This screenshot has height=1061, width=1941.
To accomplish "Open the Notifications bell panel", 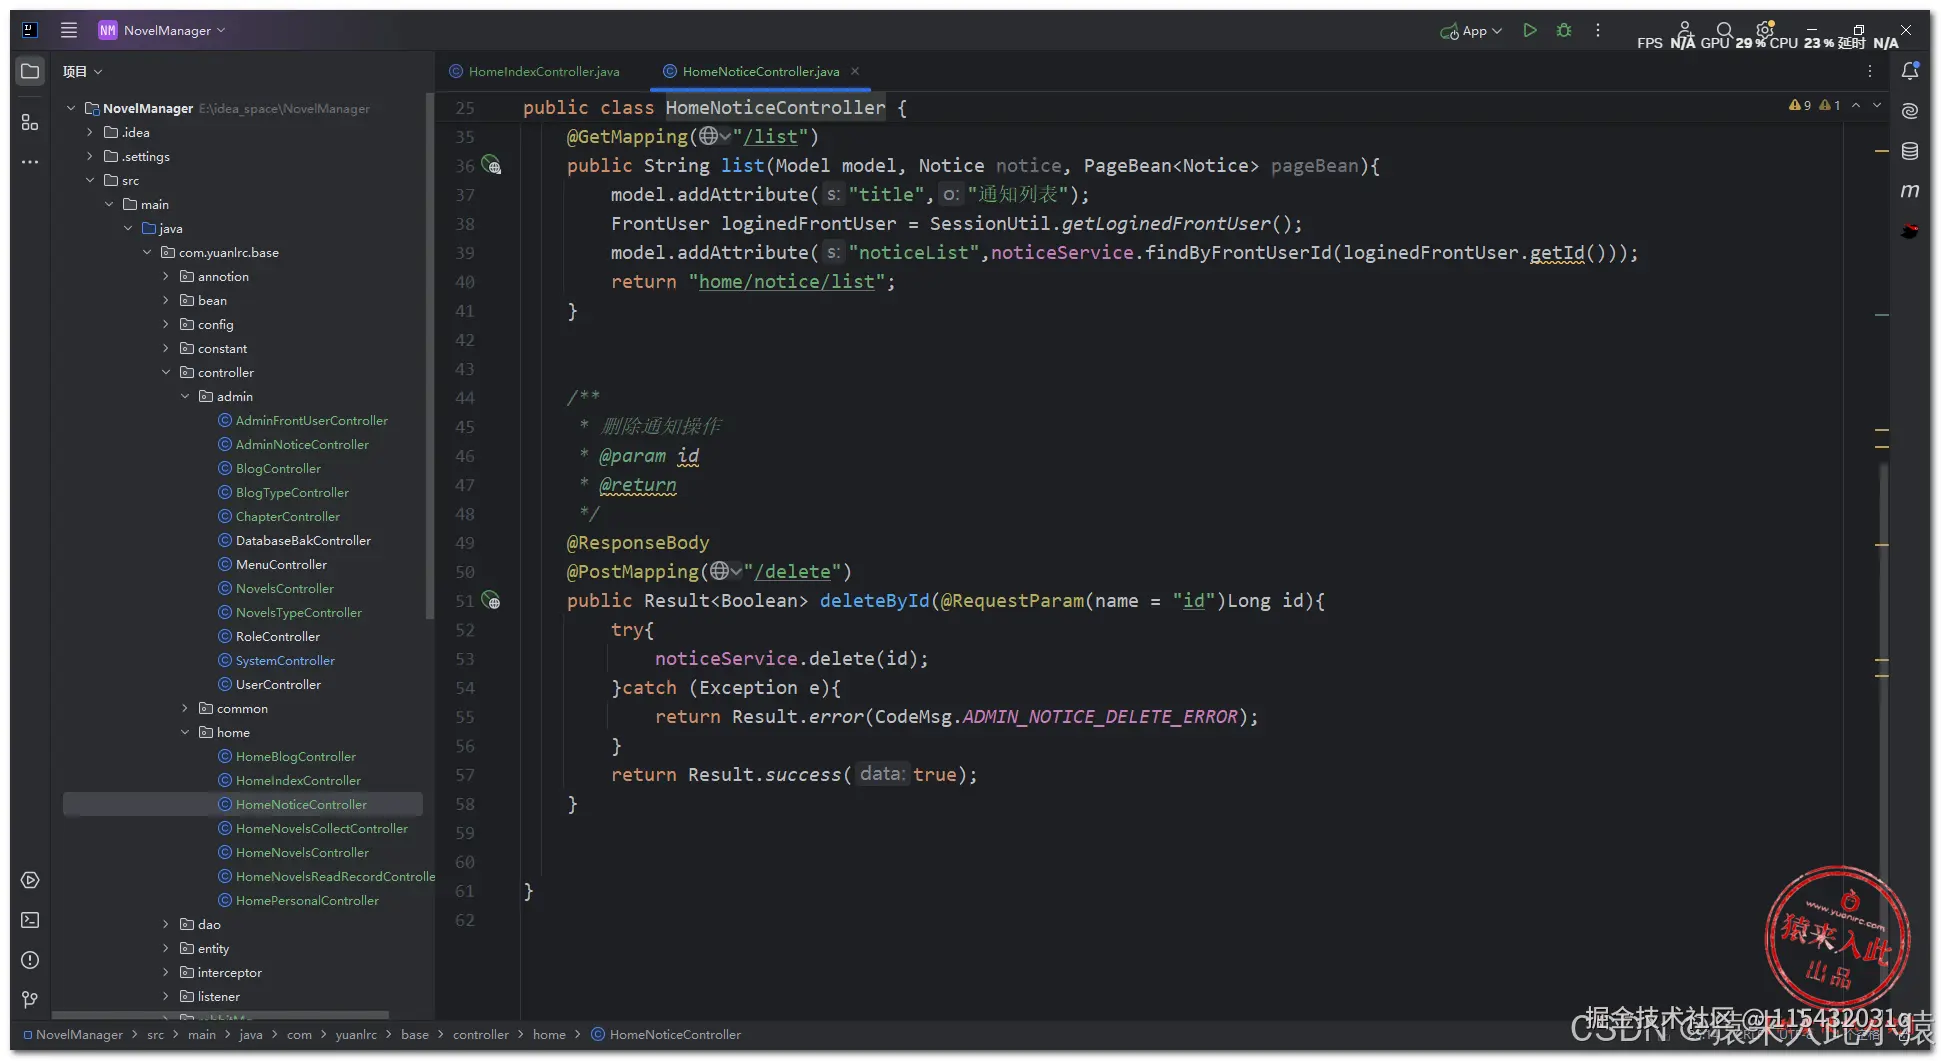I will pos(1910,71).
